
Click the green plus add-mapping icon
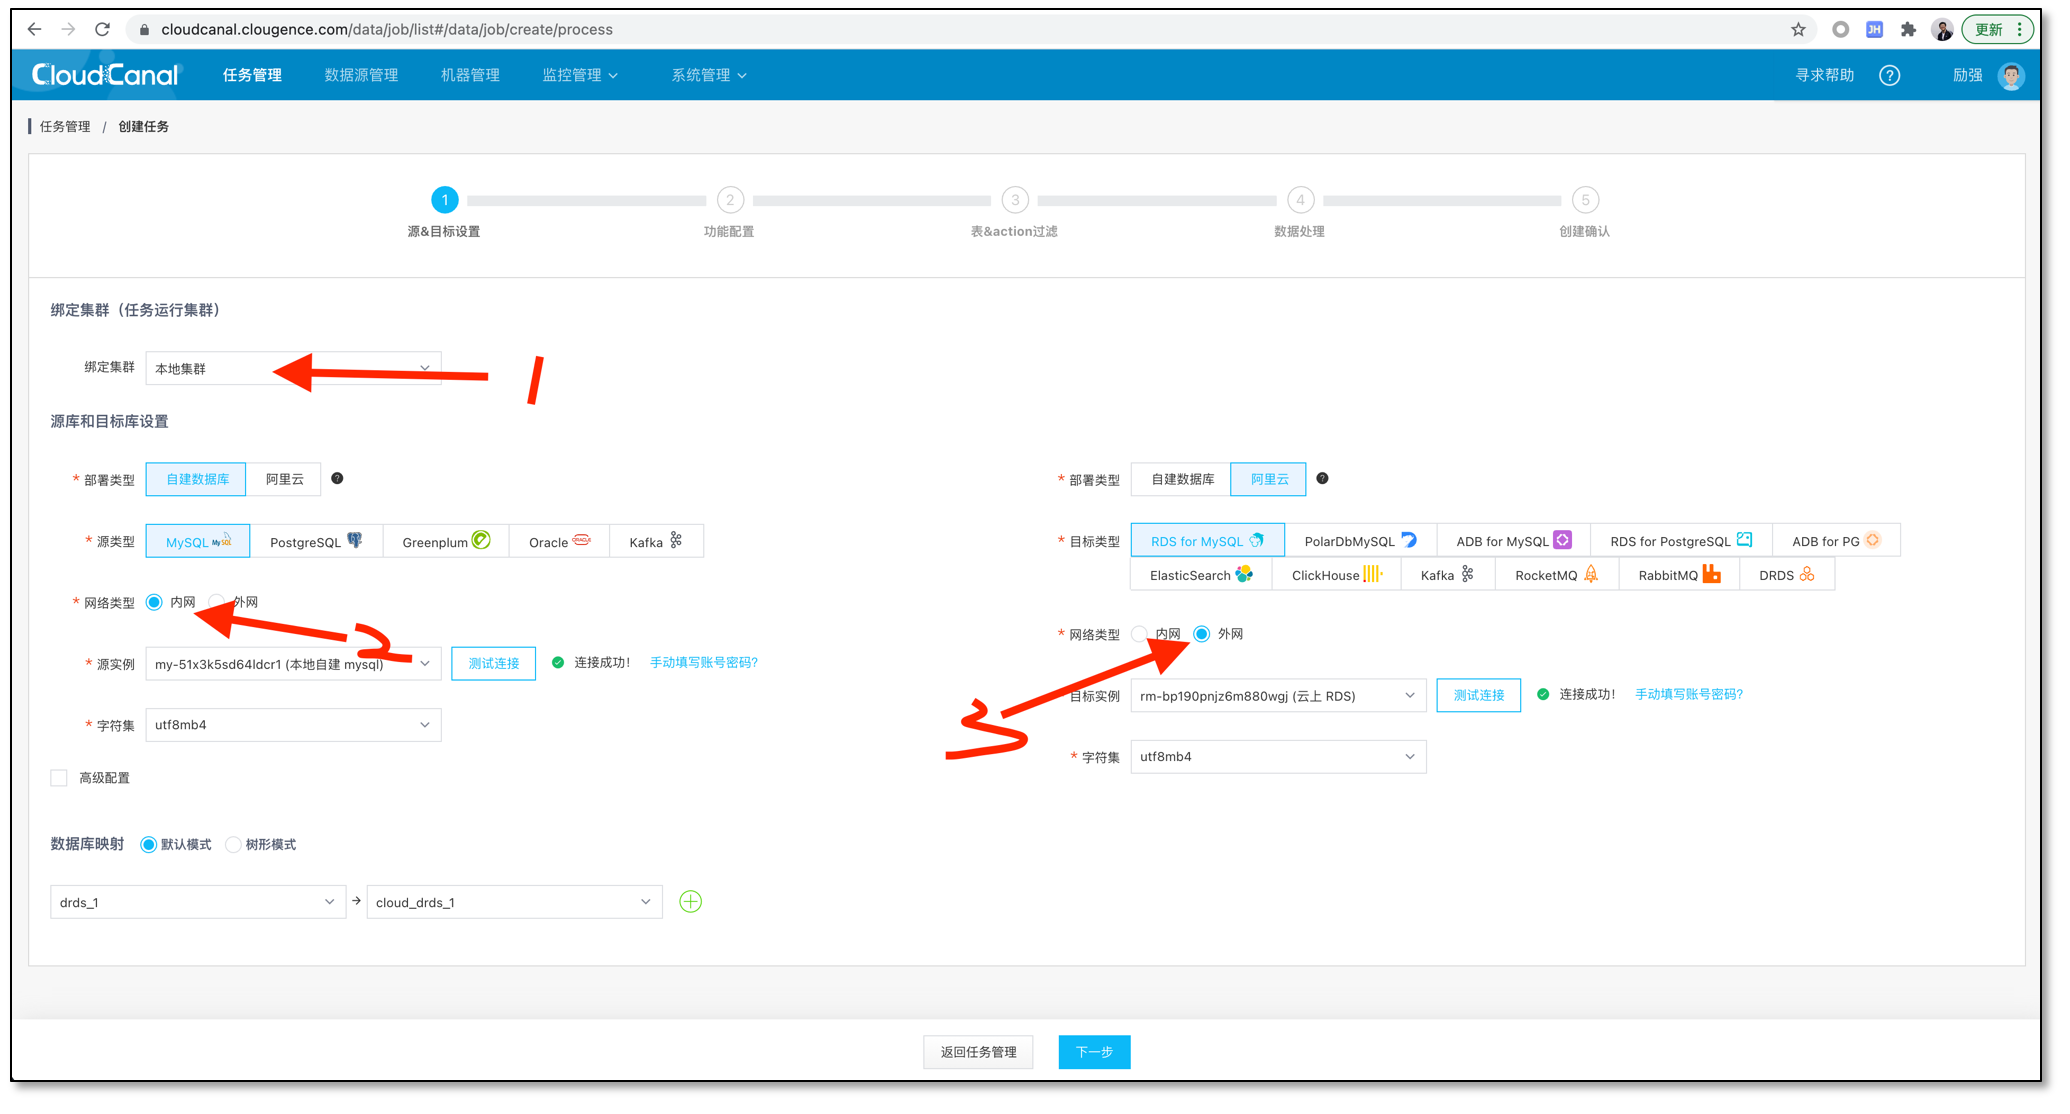coord(690,902)
